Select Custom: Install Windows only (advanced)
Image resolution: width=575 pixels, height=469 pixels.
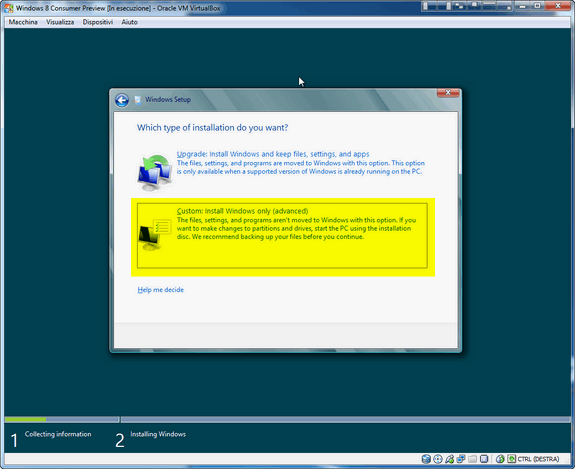click(x=282, y=235)
